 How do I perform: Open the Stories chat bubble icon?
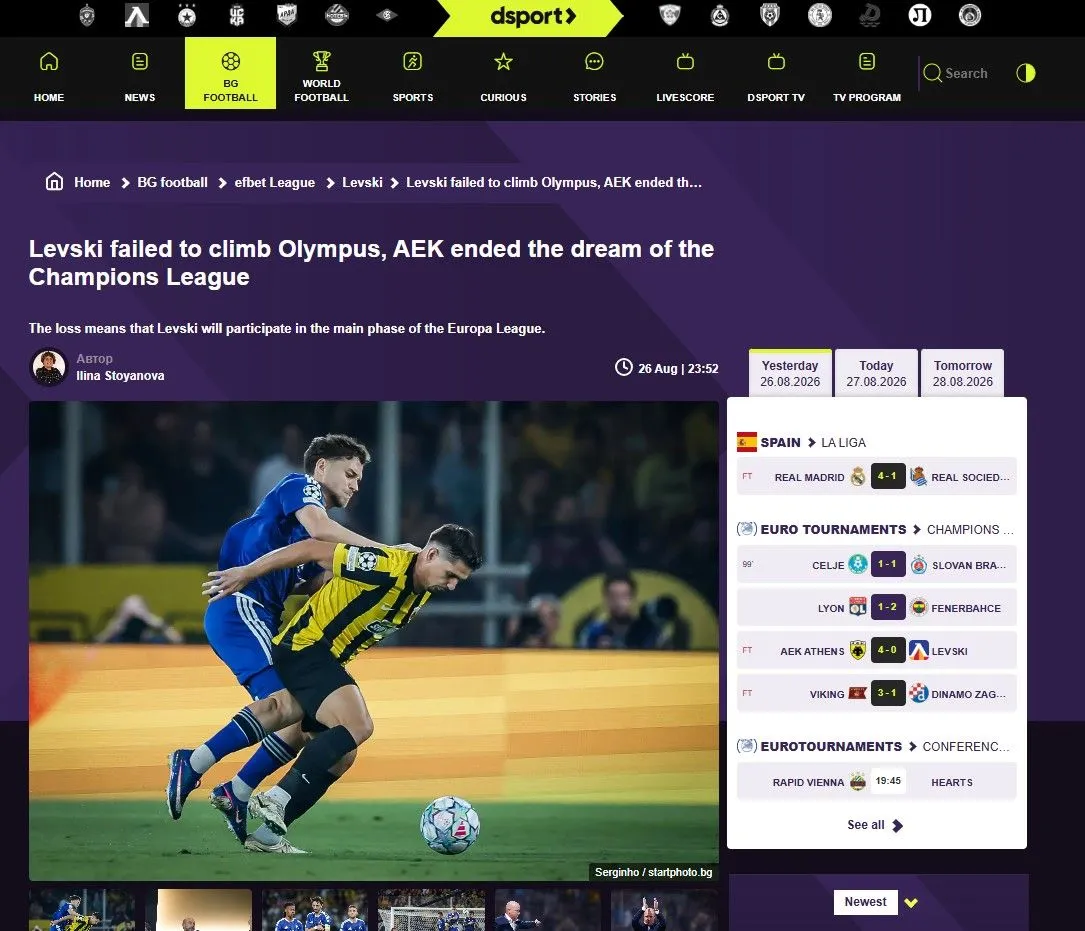pos(594,62)
